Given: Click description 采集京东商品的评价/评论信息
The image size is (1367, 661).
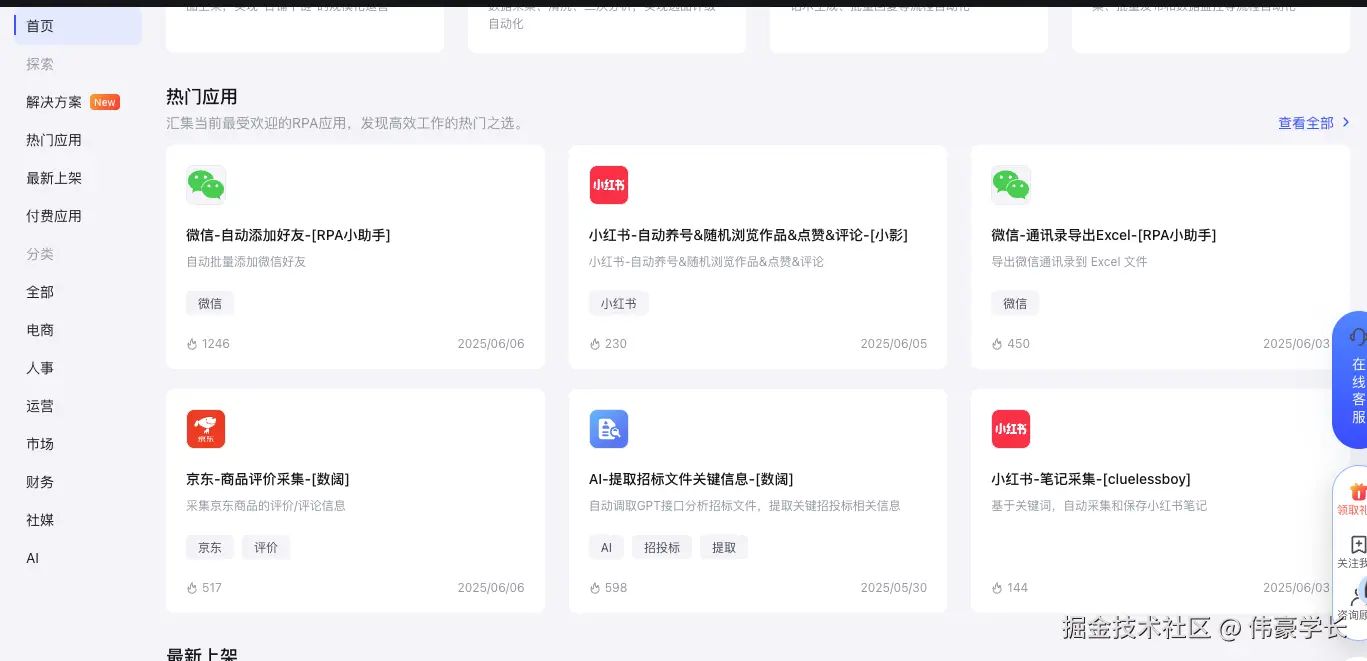Looking at the screenshot, I should coord(266,506).
